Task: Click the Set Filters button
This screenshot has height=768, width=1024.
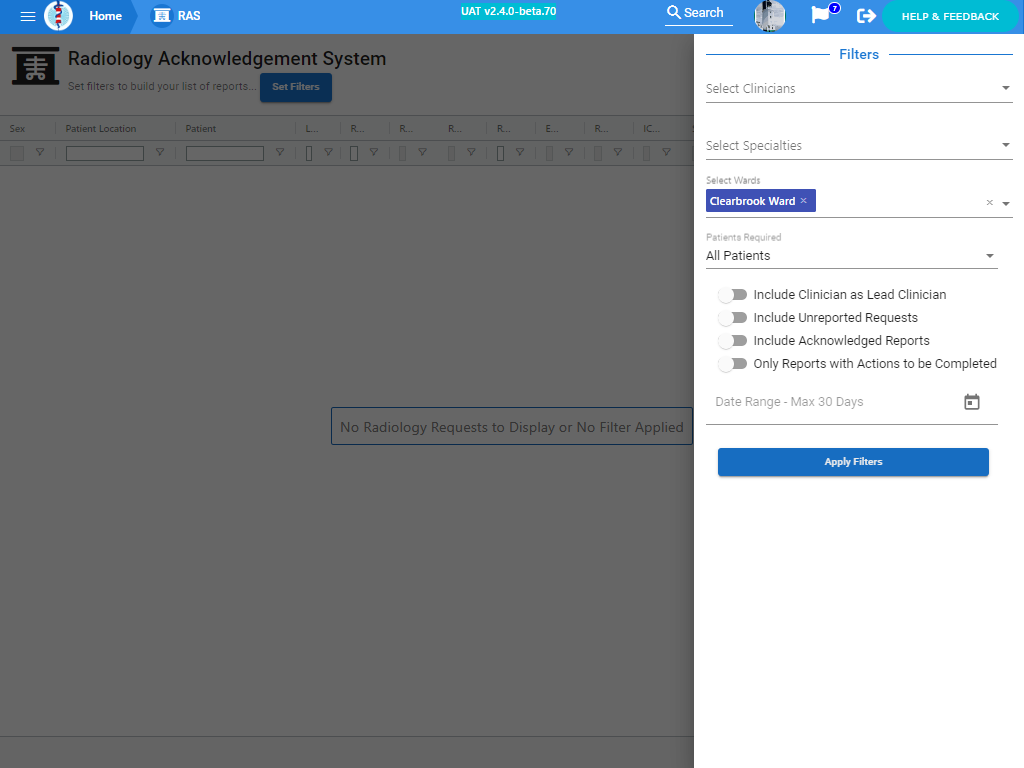Action: 296,87
